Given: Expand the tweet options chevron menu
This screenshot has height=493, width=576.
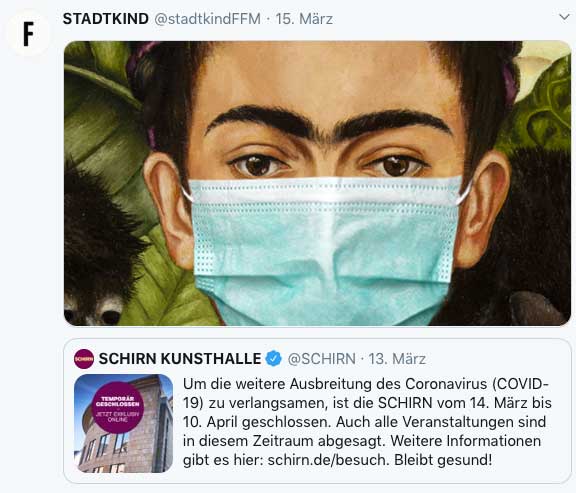Looking at the screenshot, I should coord(564,17).
